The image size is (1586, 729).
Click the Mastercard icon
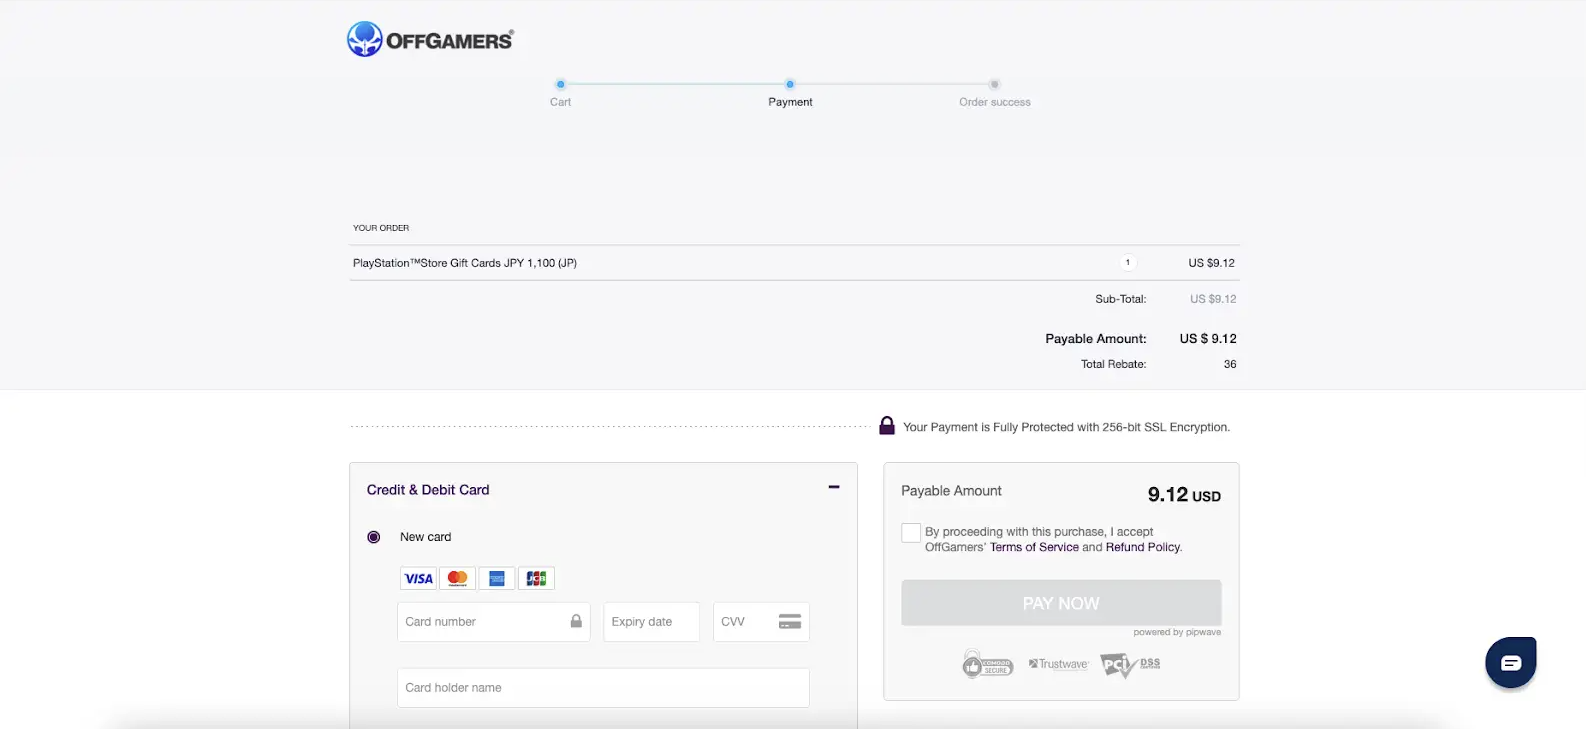pyautogui.click(x=457, y=579)
